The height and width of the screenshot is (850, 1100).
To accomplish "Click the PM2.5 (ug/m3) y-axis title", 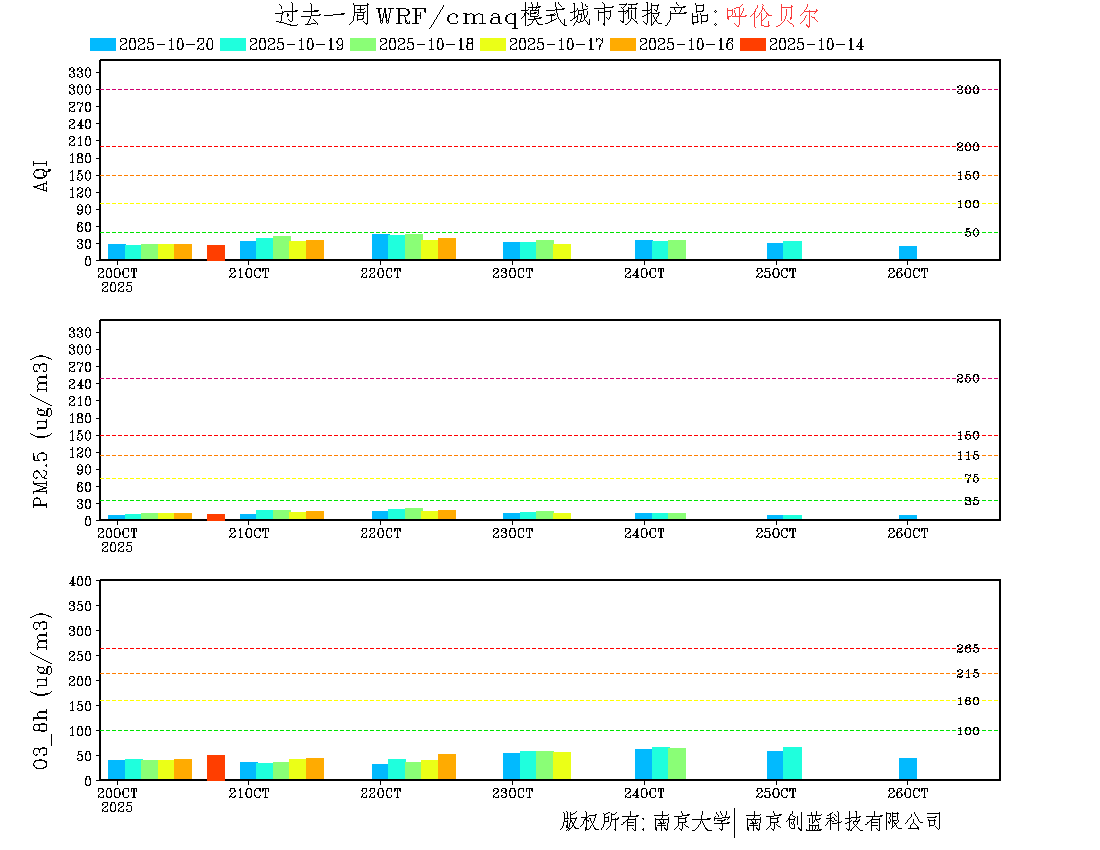I will coord(42,431).
